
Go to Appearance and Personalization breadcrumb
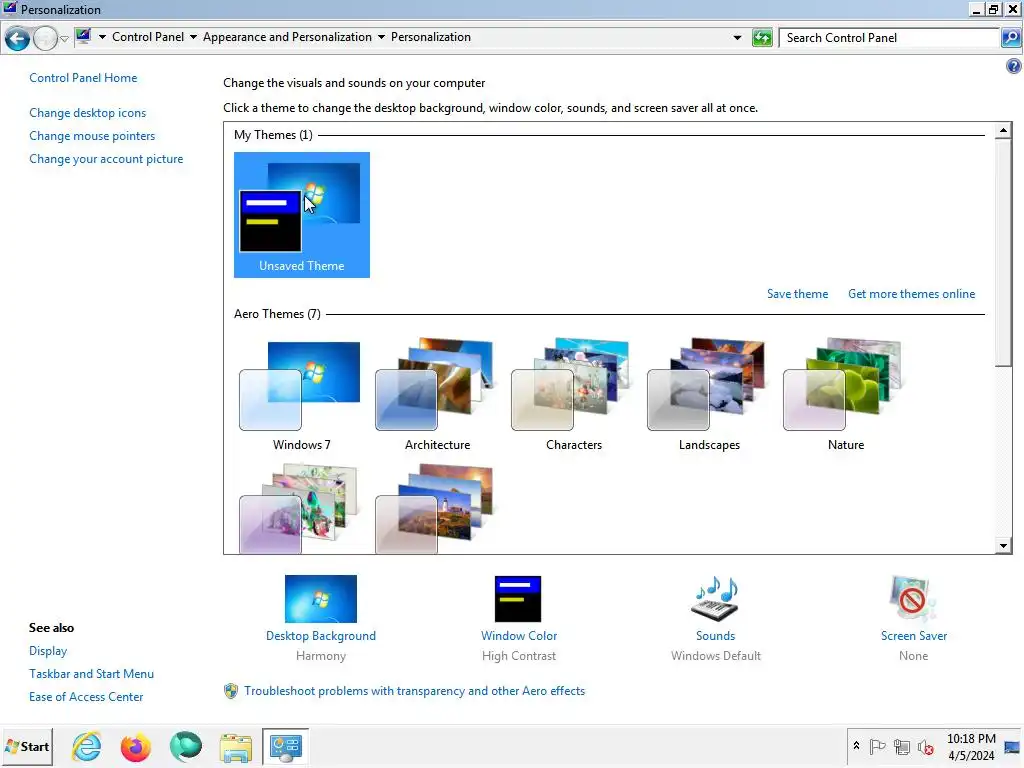pos(287,37)
